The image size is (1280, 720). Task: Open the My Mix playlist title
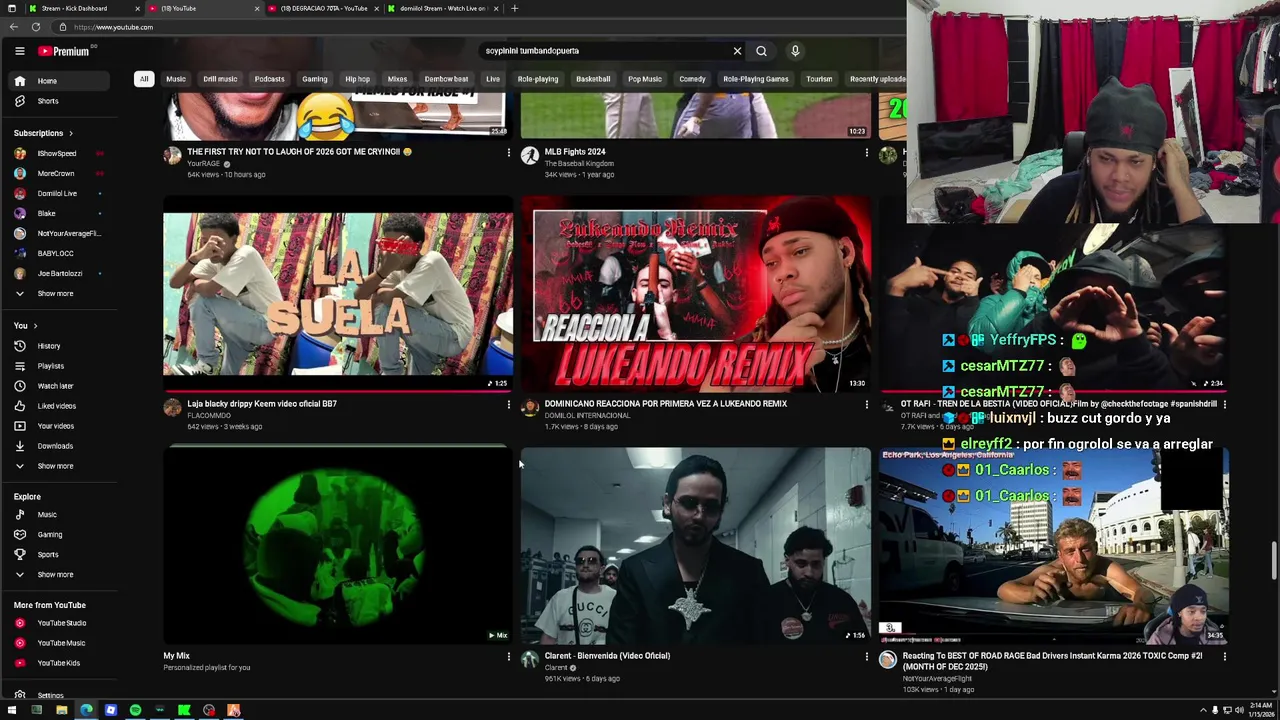176,656
